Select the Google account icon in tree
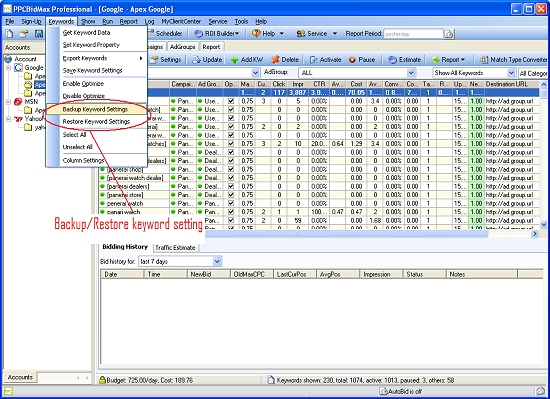The image size is (550, 399). click(x=19, y=67)
